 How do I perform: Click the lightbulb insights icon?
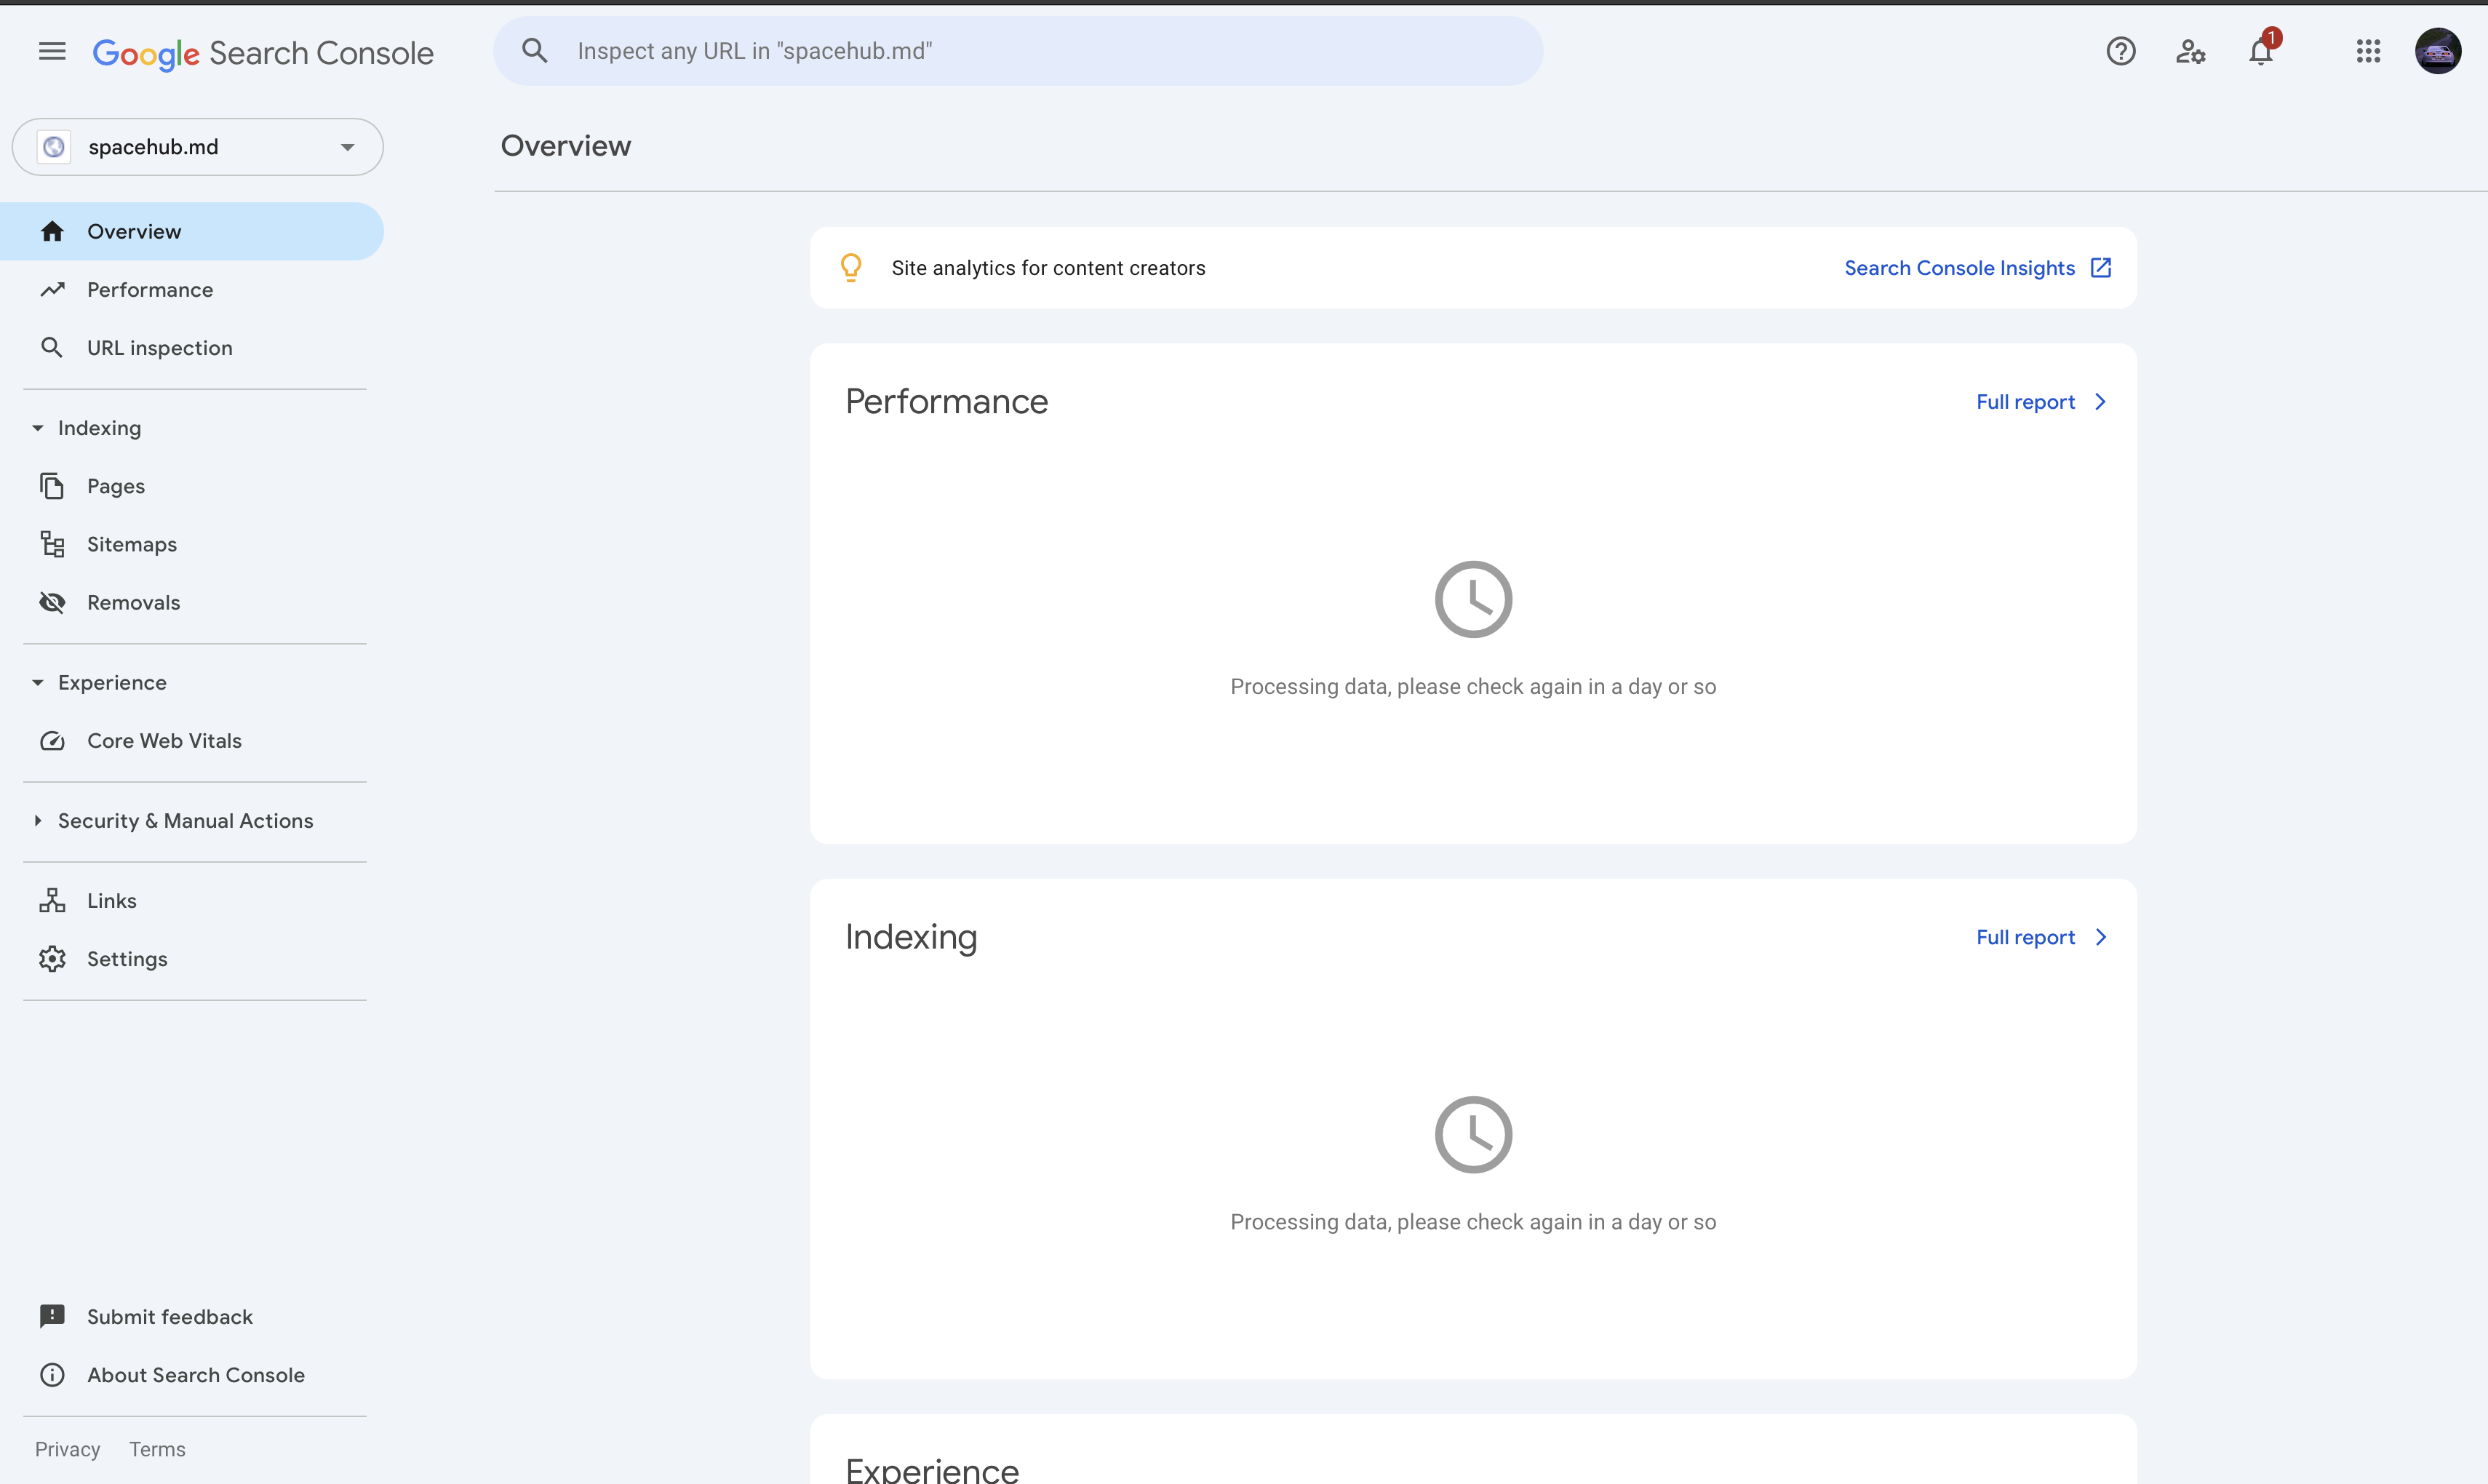851,267
